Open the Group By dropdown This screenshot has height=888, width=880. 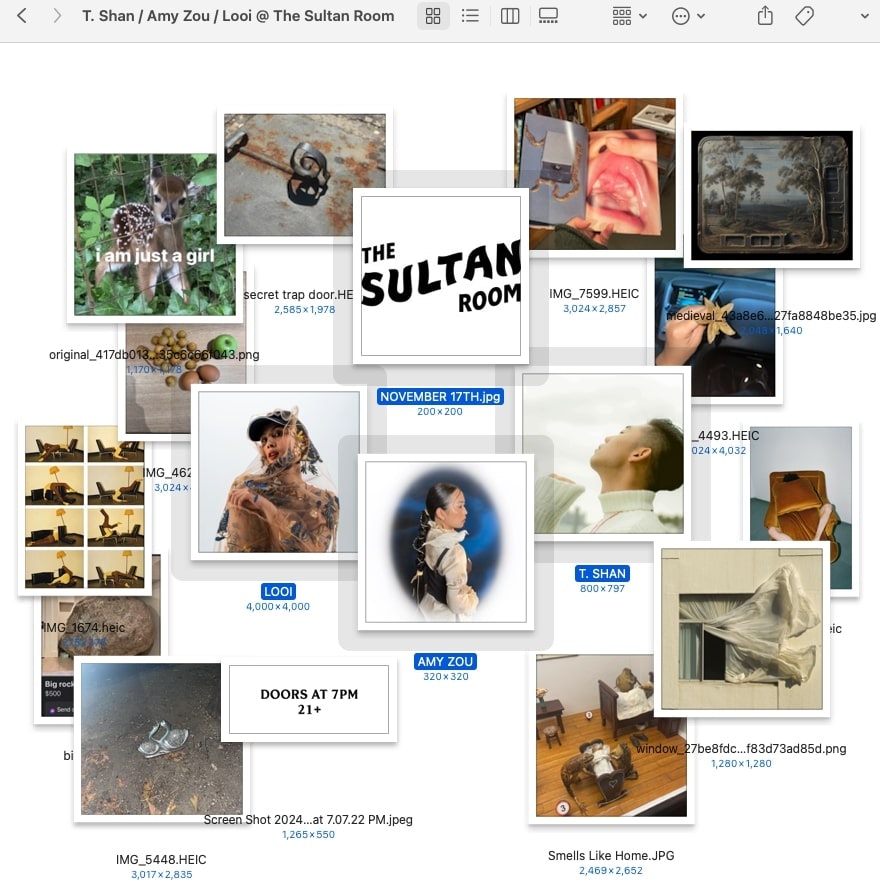629,16
